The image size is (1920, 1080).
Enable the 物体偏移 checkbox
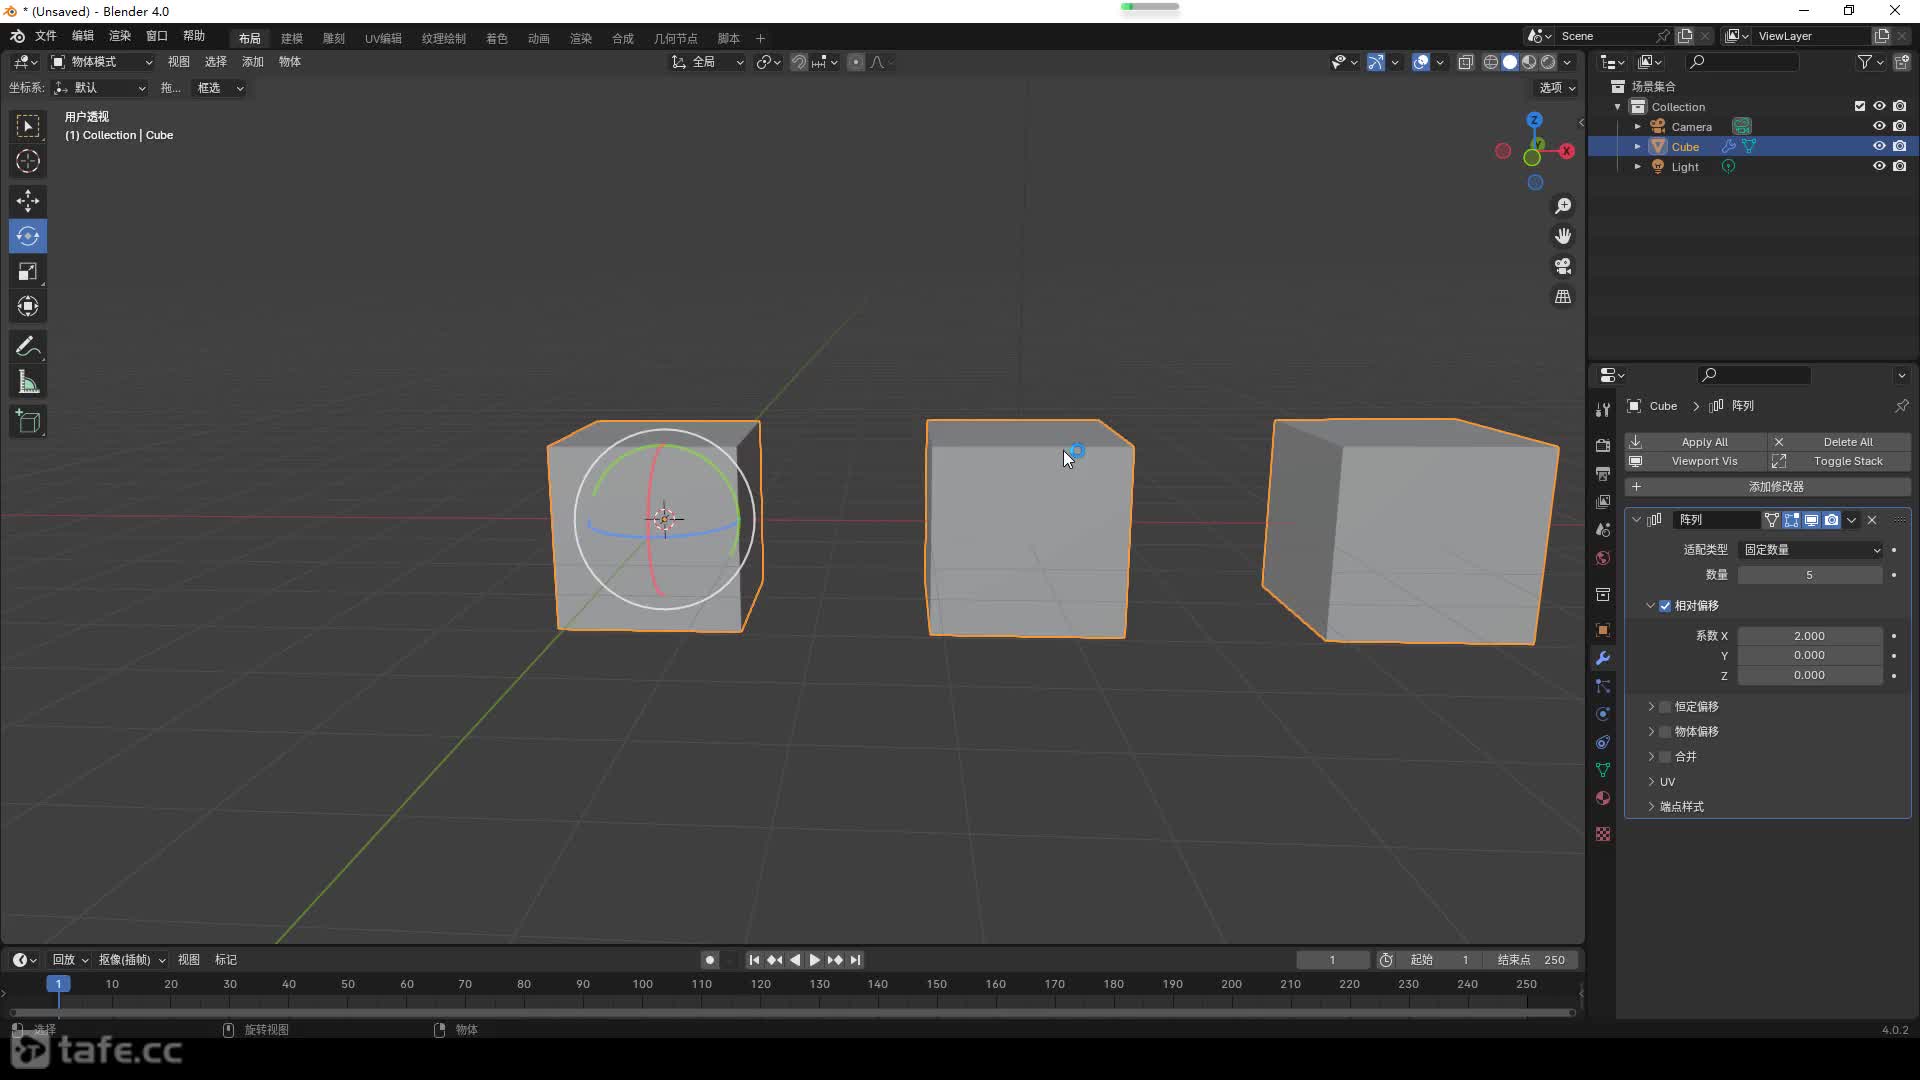coord(1665,732)
